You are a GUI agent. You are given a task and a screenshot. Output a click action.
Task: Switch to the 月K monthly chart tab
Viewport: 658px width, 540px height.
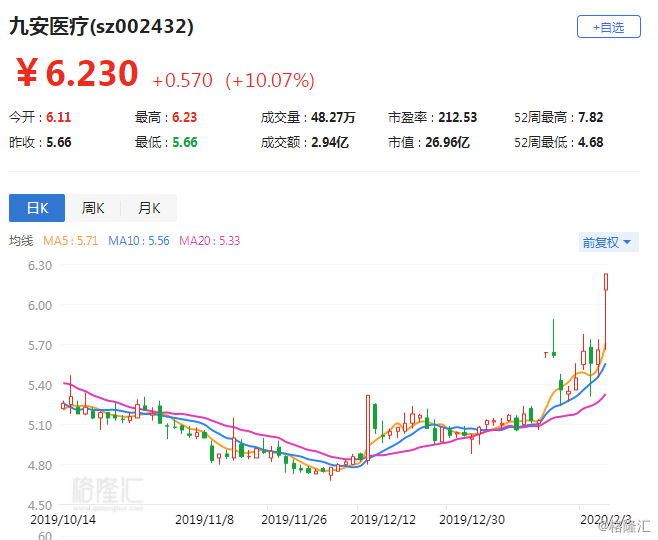[149, 208]
